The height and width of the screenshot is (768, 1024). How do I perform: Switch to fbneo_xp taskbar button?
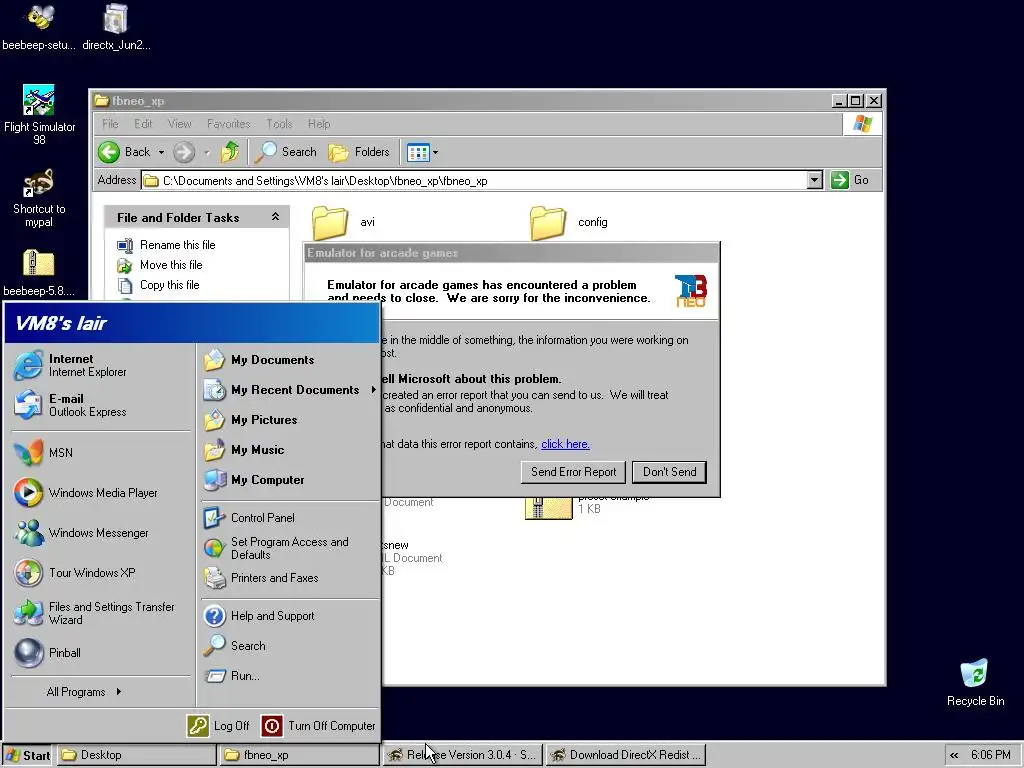pyautogui.click(x=299, y=755)
